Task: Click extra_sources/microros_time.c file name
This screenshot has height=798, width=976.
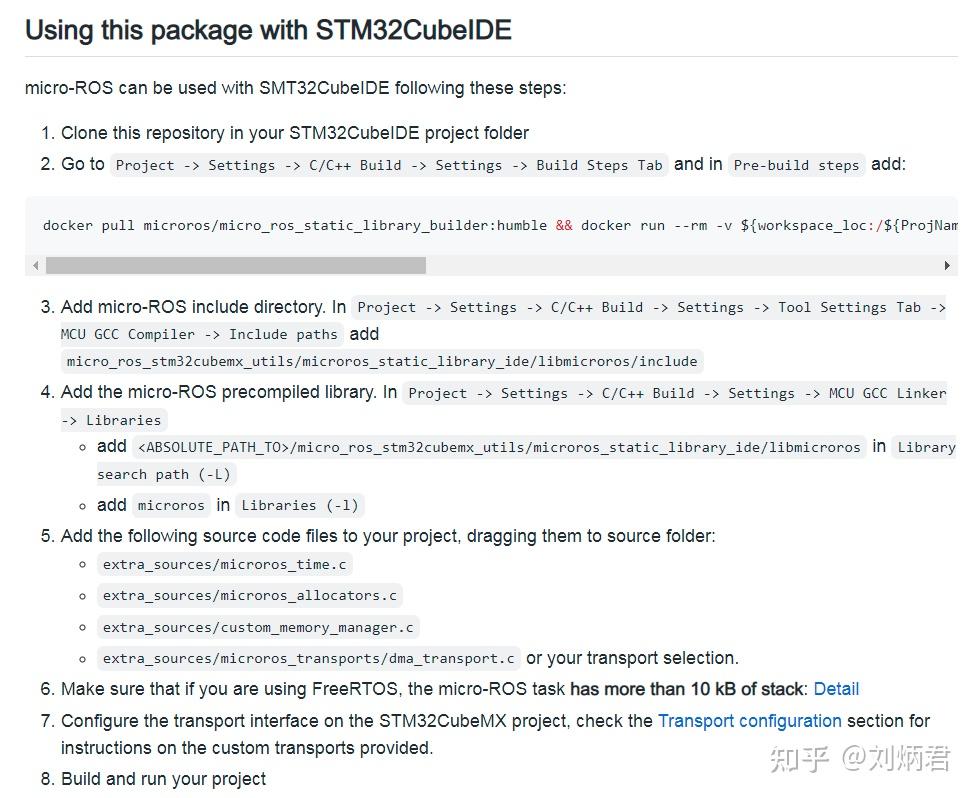Action: coord(224,565)
